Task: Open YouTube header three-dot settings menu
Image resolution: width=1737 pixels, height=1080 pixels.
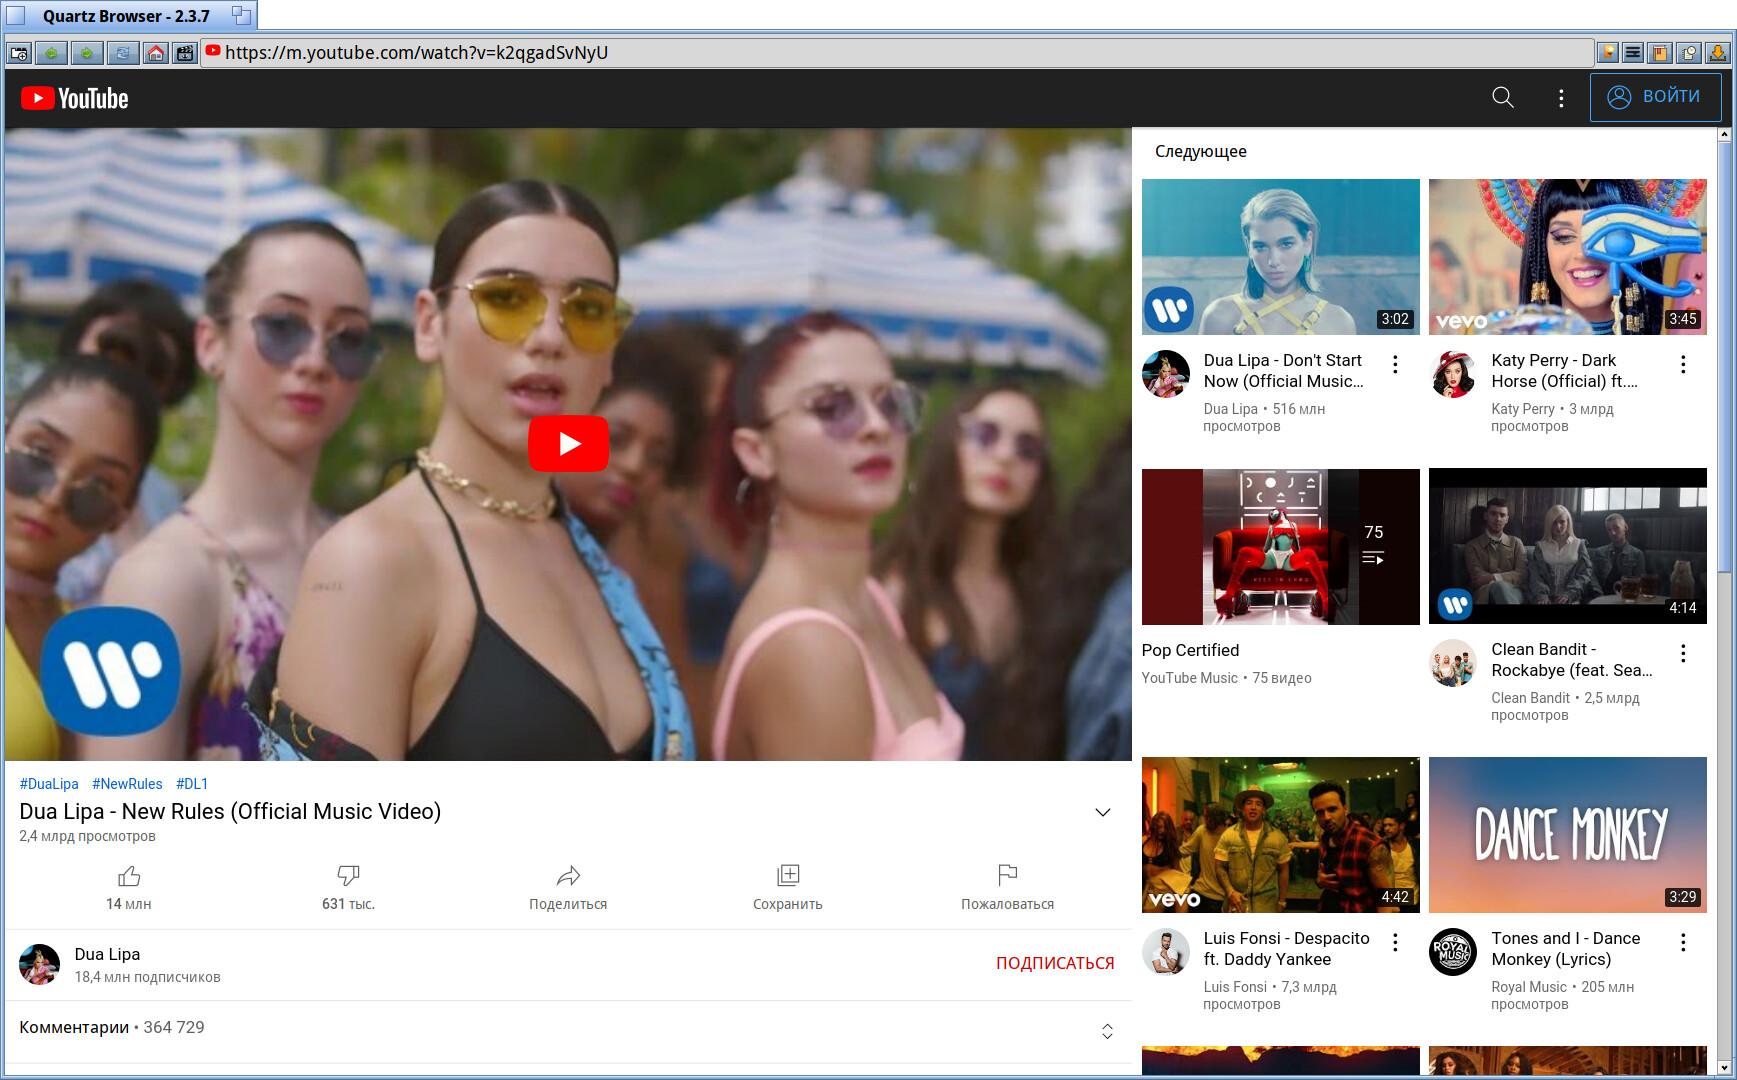Action: point(1561,98)
